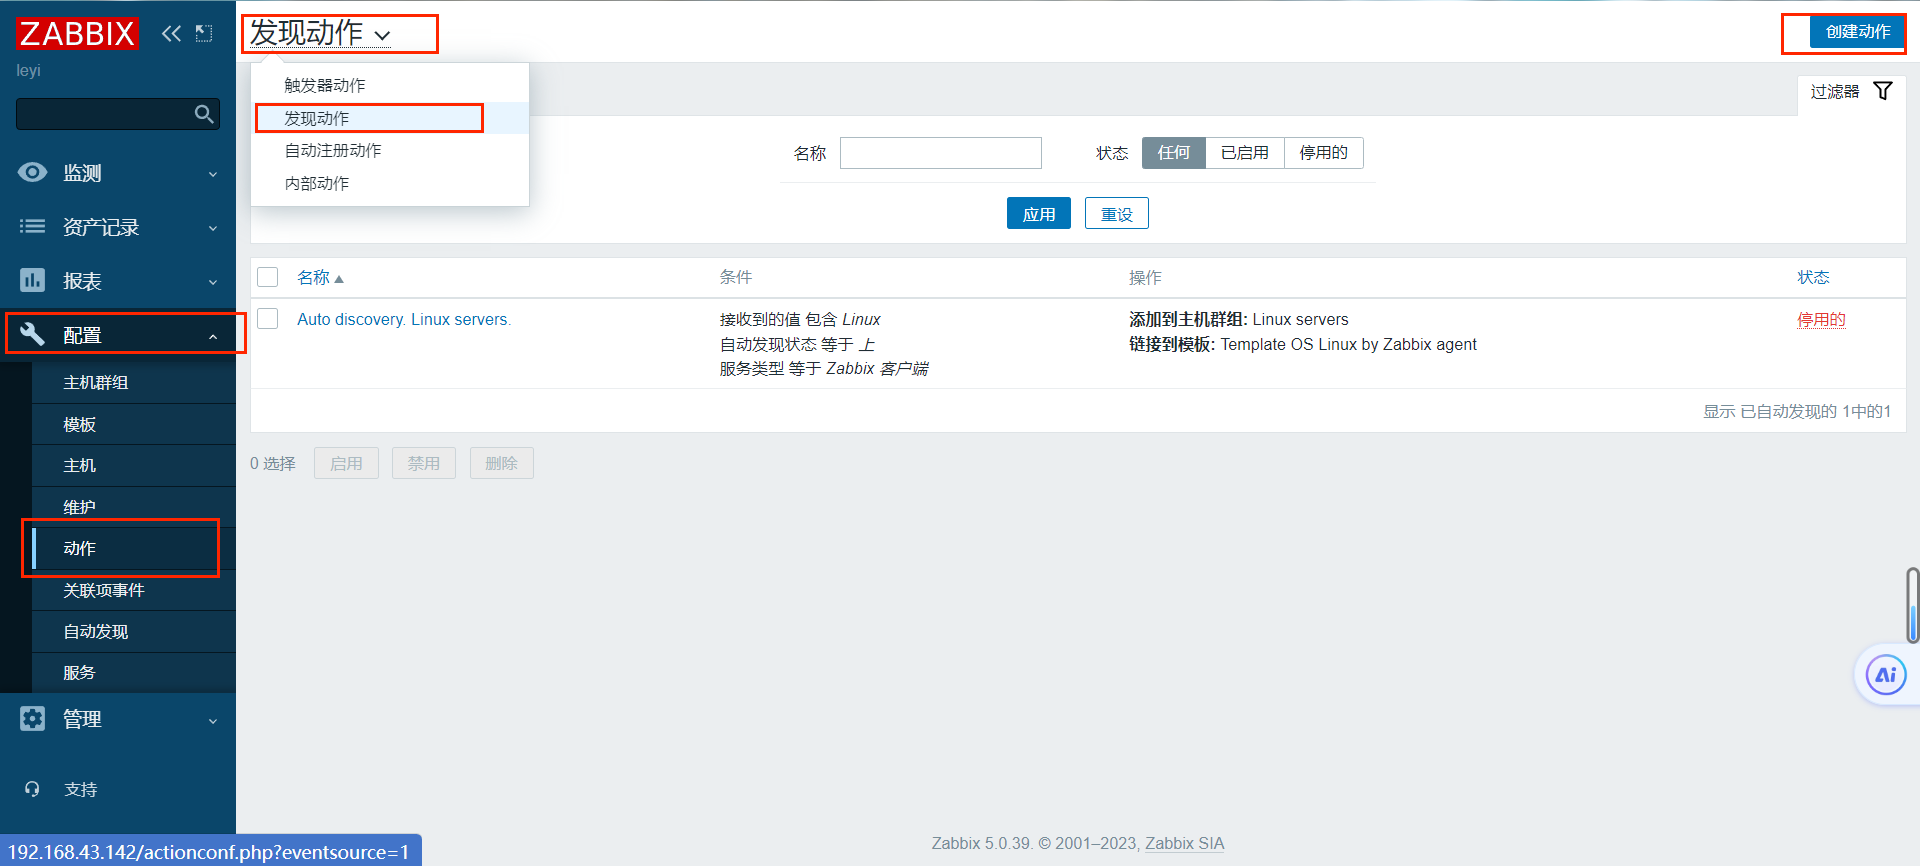Choose 内部动作 from the dropdown
Screen dimensions: 1920x866
coord(390,183)
